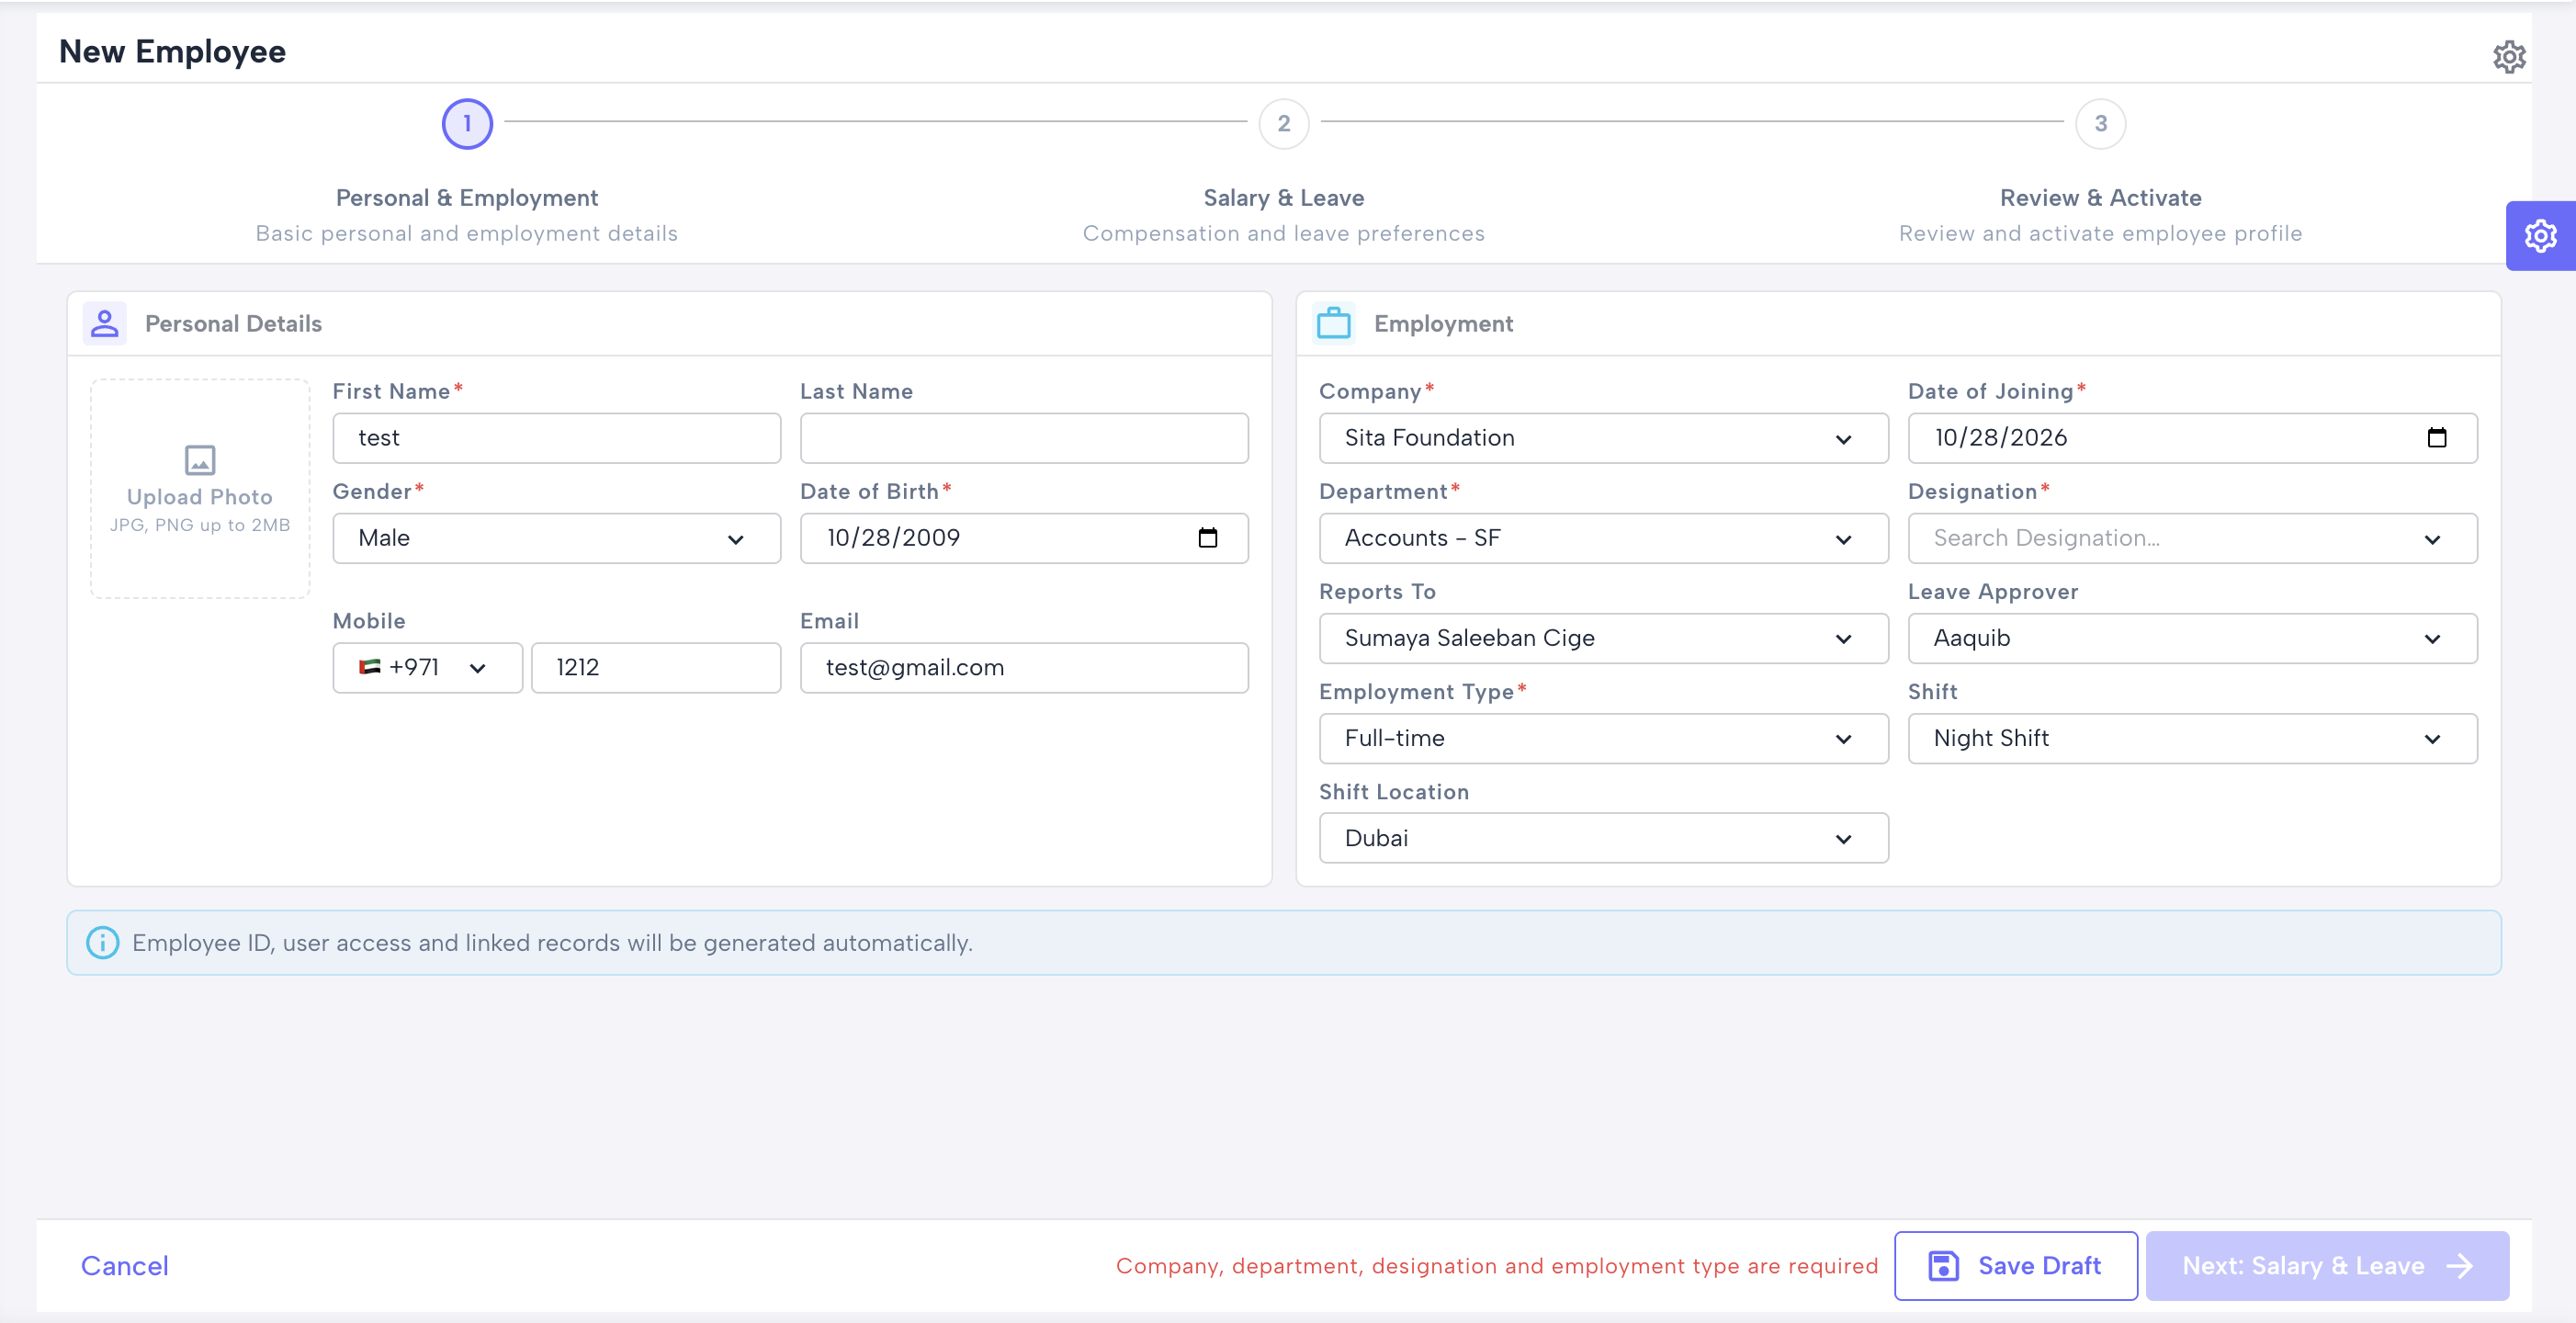Click the info icon in the Employee ID notice
This screenshot has width=2576, height=1323.
pos(102,942)
